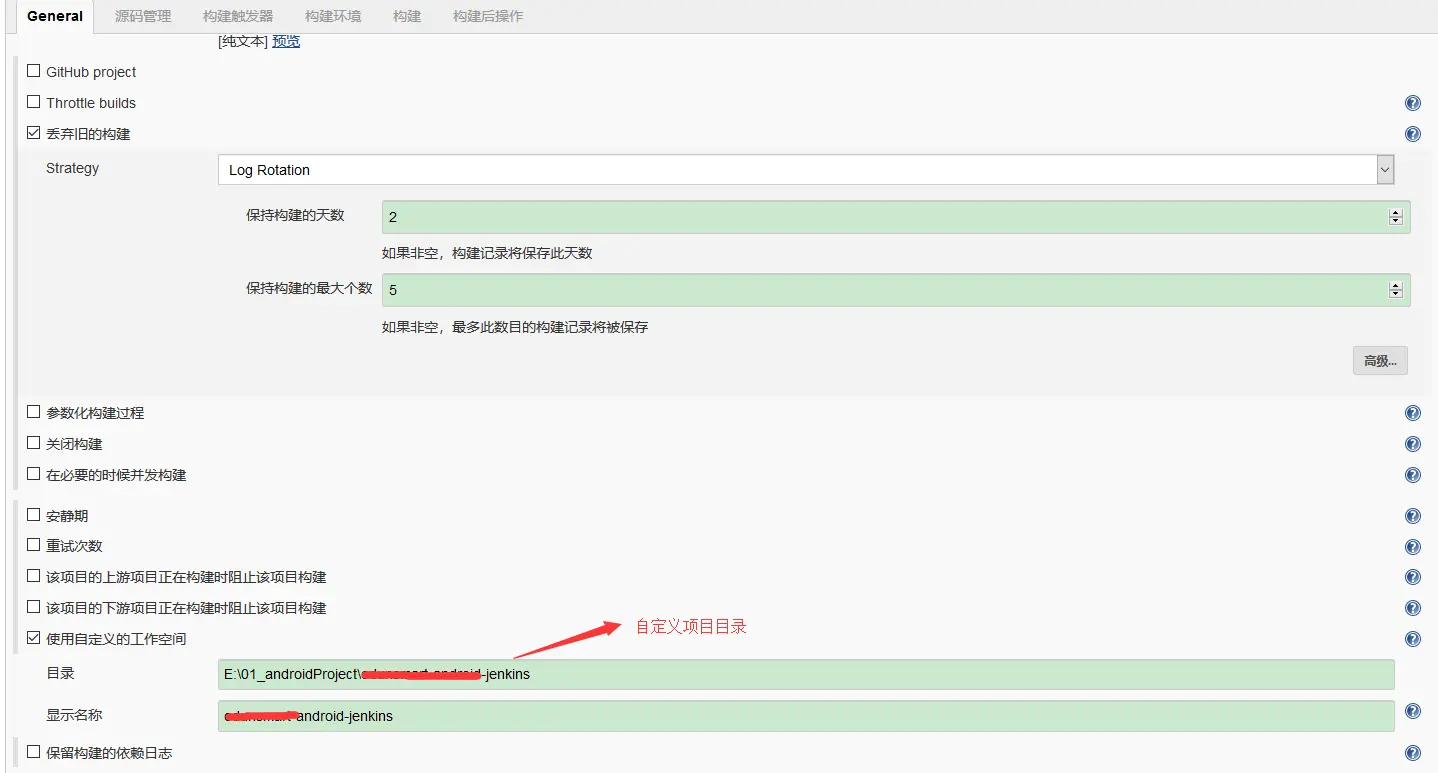1438x773 pixels.
Task: Open help for 在必要的时候并发构建
Action: [x=1412, y=475]
